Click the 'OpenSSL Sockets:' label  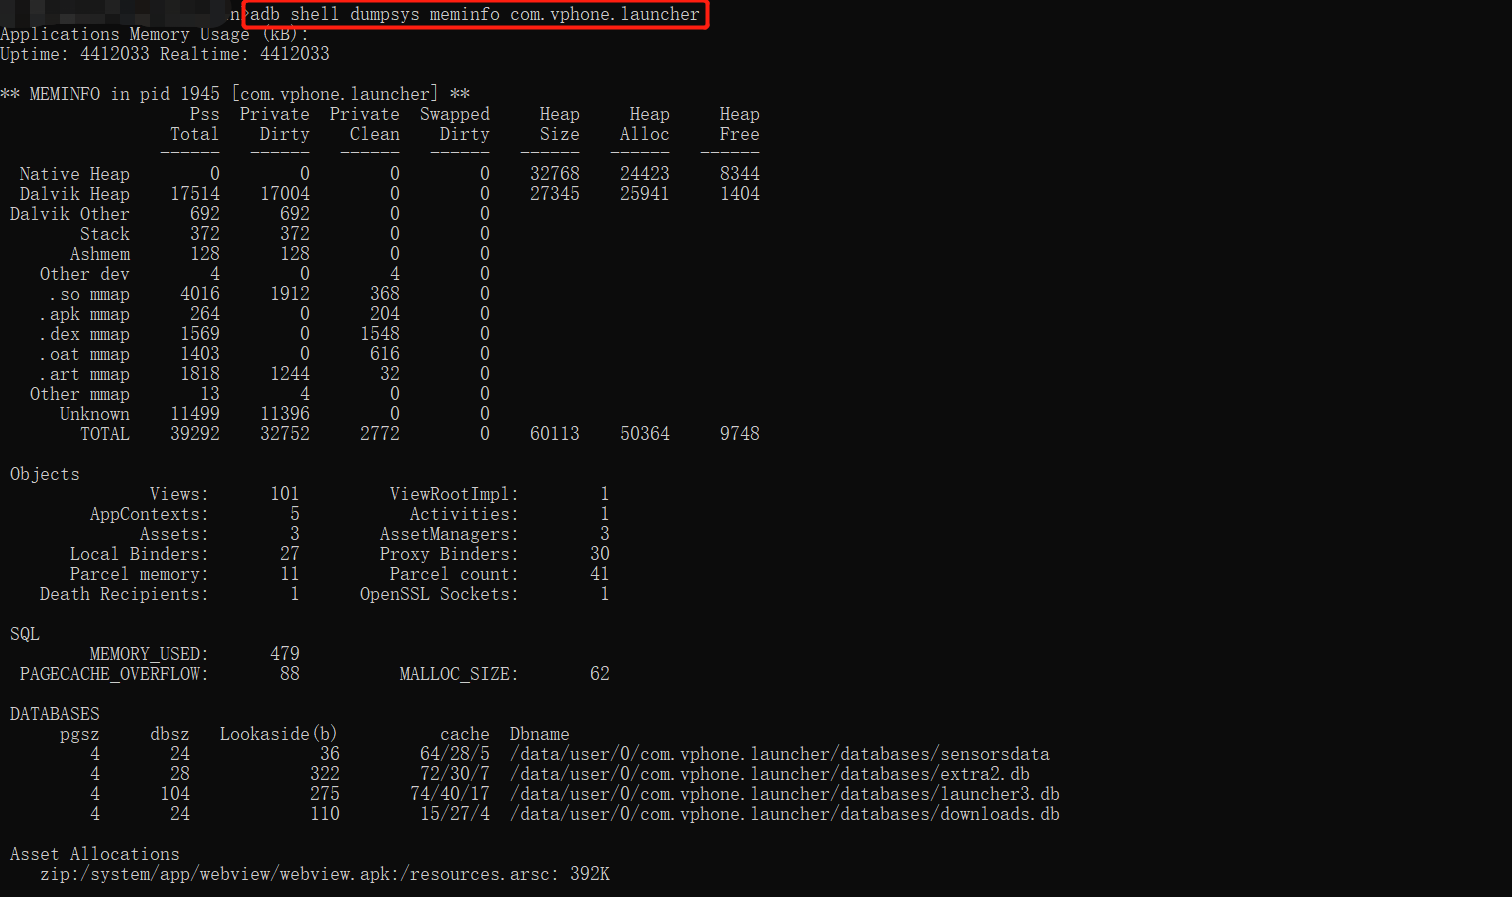[x=440, y=594]
